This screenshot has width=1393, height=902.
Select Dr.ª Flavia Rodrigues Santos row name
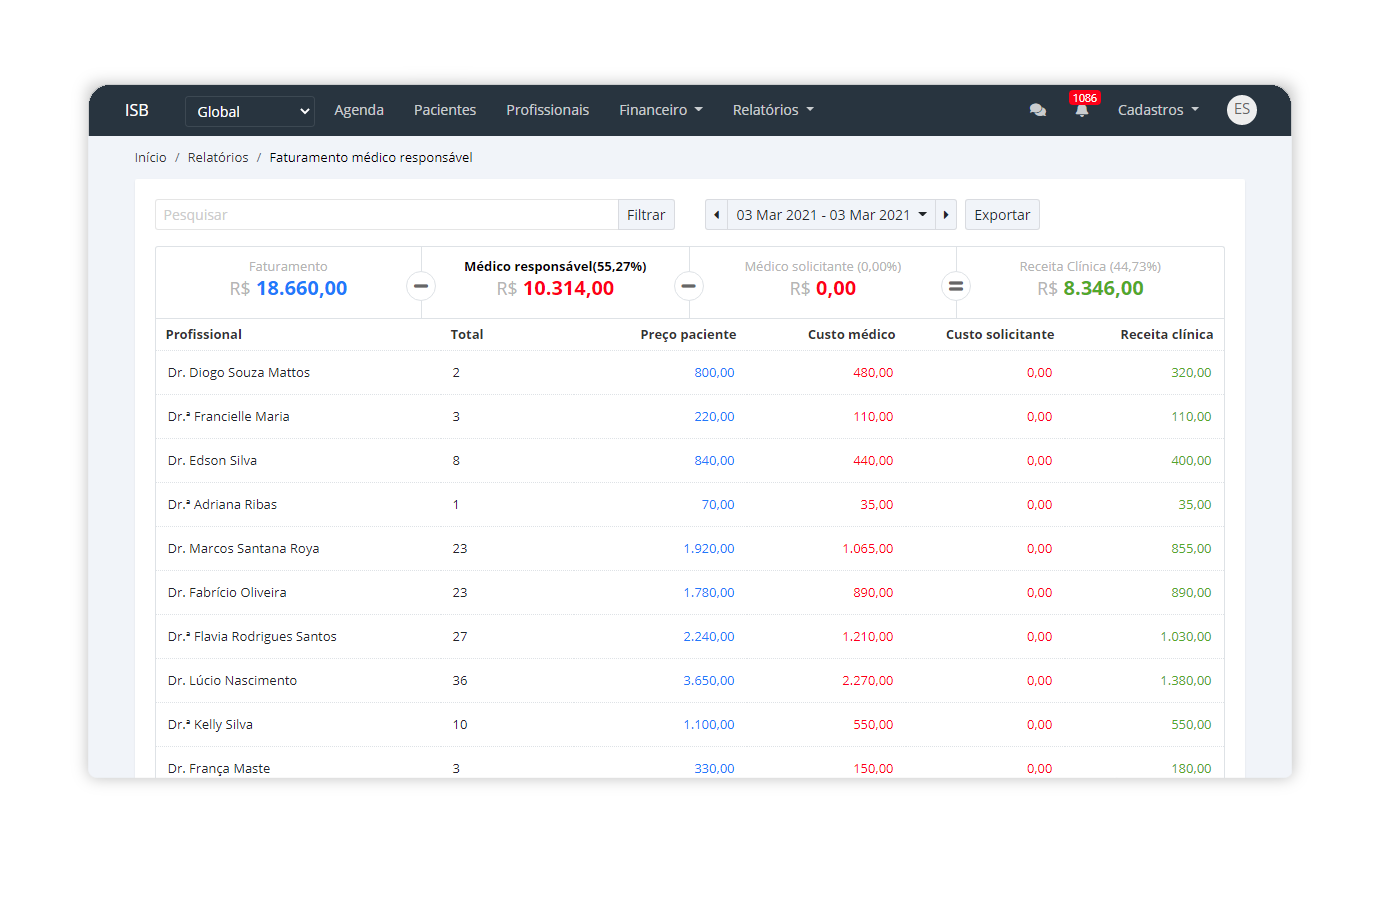pos(252,636)
